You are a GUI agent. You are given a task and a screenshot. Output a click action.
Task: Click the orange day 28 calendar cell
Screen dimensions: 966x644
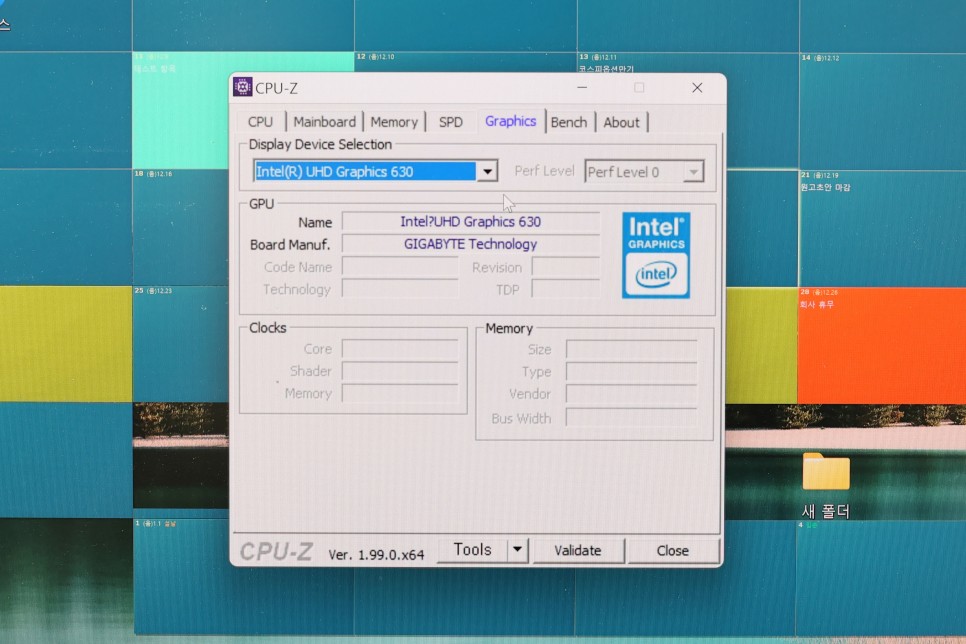pos(882,345)
